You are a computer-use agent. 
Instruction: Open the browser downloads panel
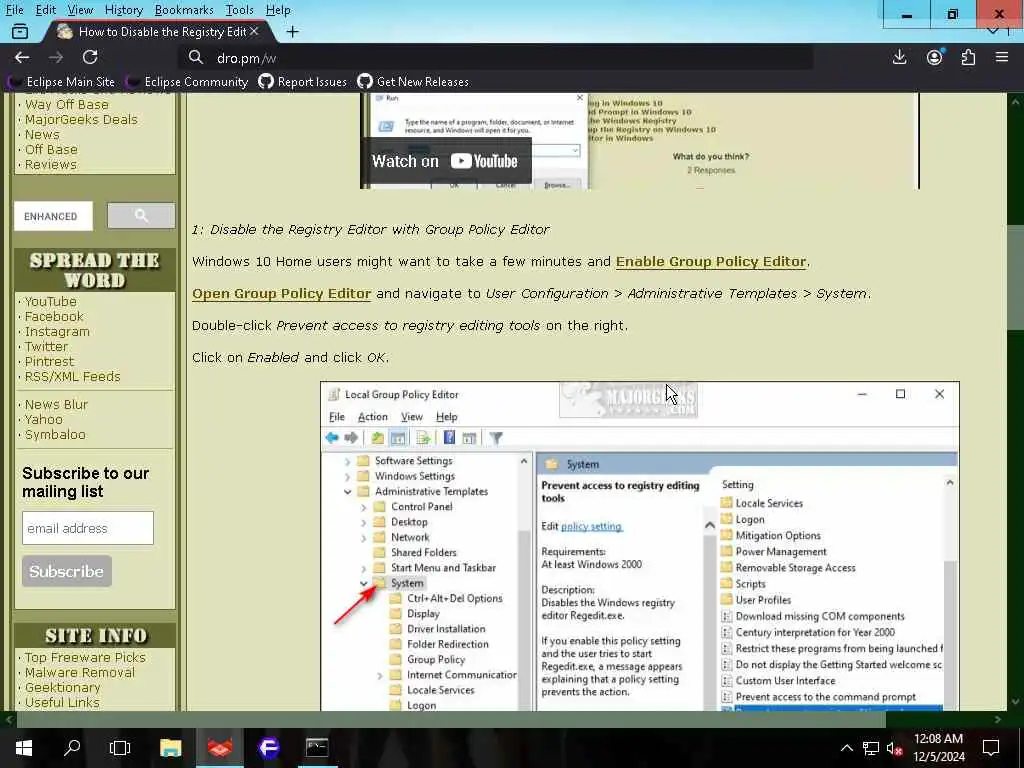point(900,57)
